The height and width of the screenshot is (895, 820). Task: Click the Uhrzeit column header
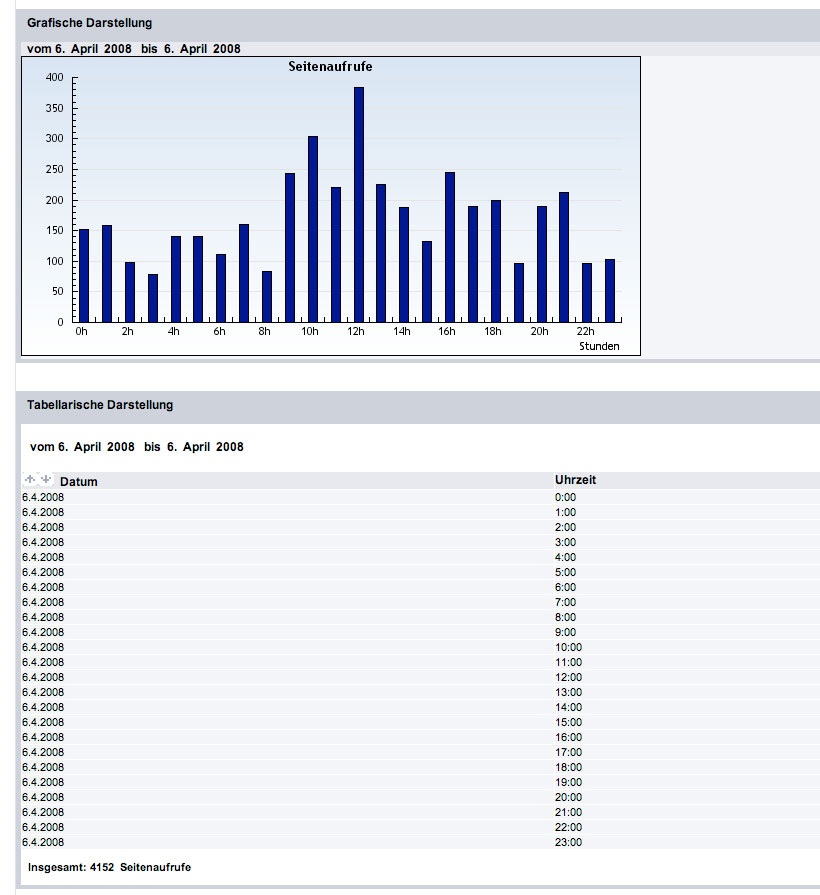(575, 480)
